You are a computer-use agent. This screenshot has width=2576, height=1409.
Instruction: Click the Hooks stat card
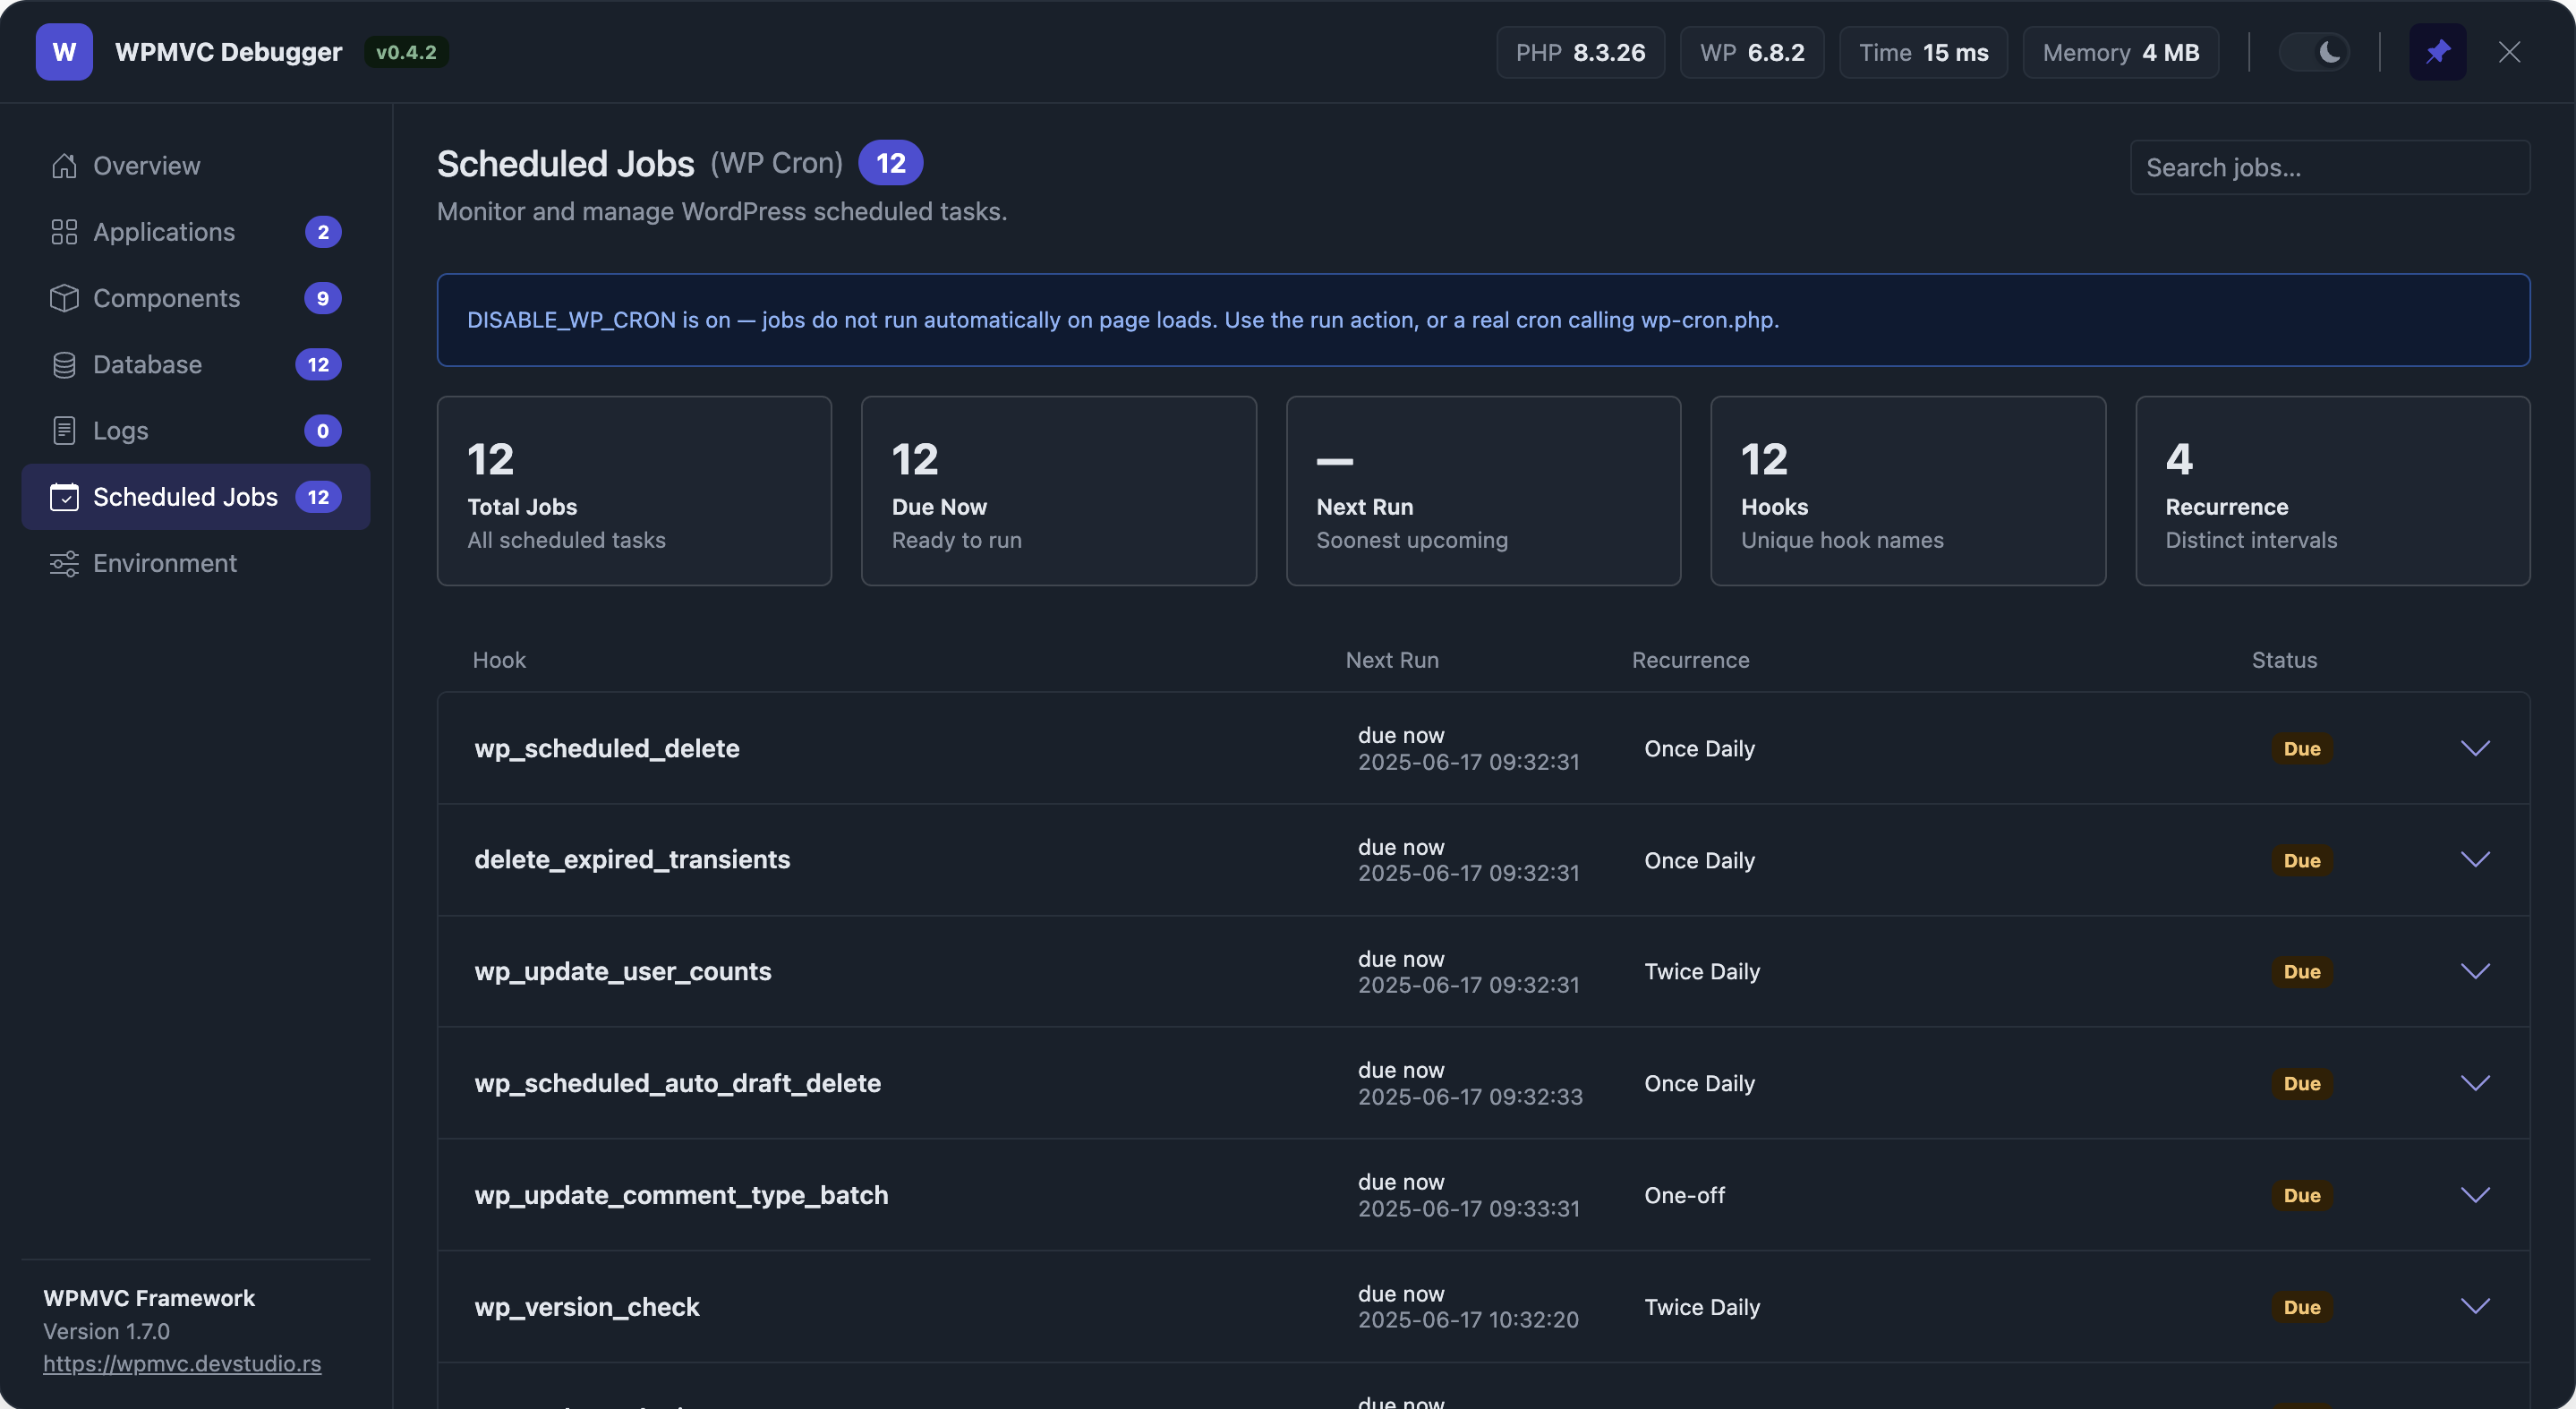1908,491
